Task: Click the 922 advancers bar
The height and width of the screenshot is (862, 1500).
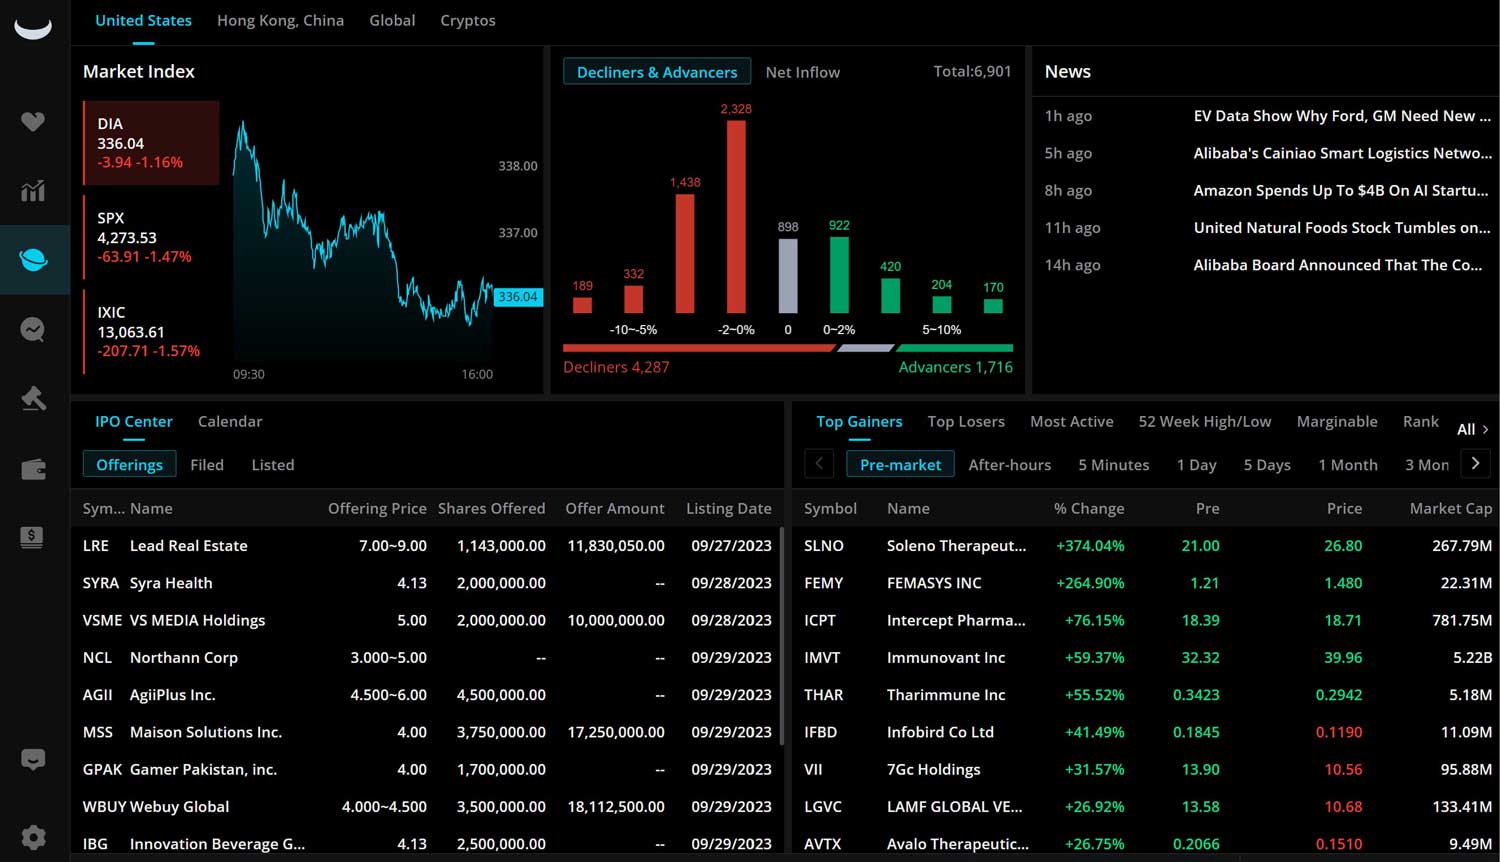Action: tap(839, 275)
